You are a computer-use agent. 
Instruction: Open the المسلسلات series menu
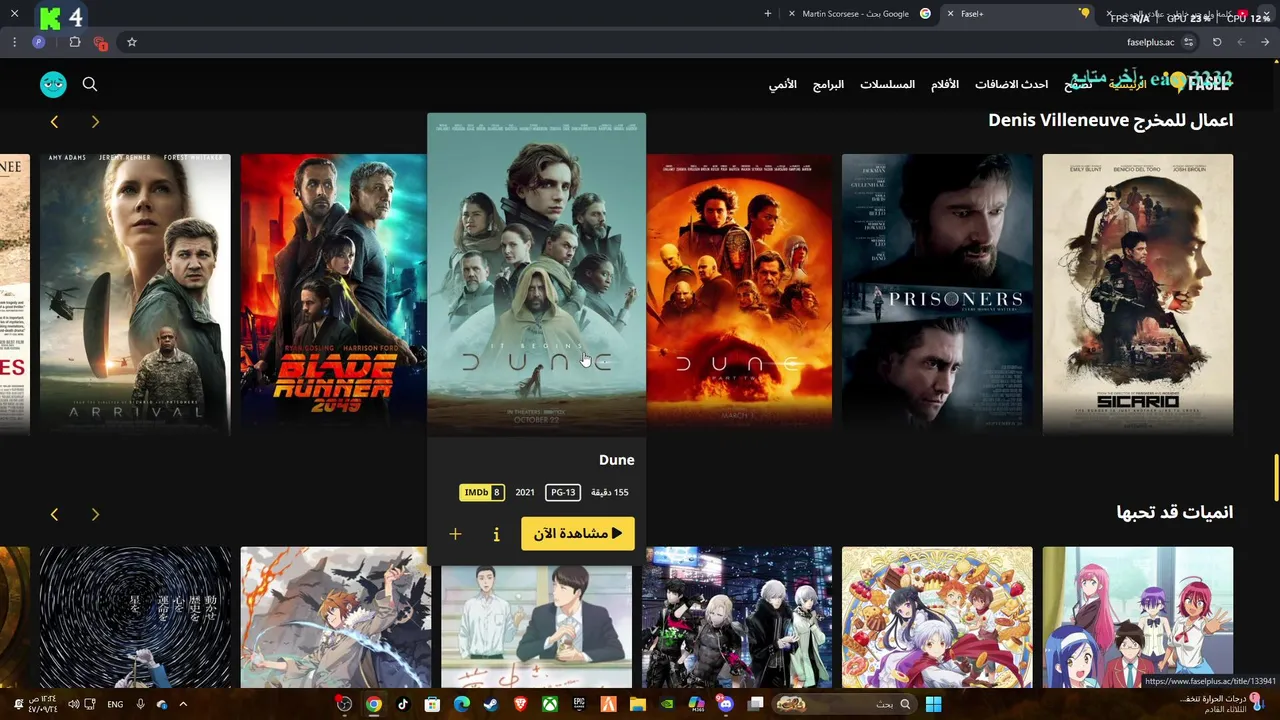click(887, 84)
